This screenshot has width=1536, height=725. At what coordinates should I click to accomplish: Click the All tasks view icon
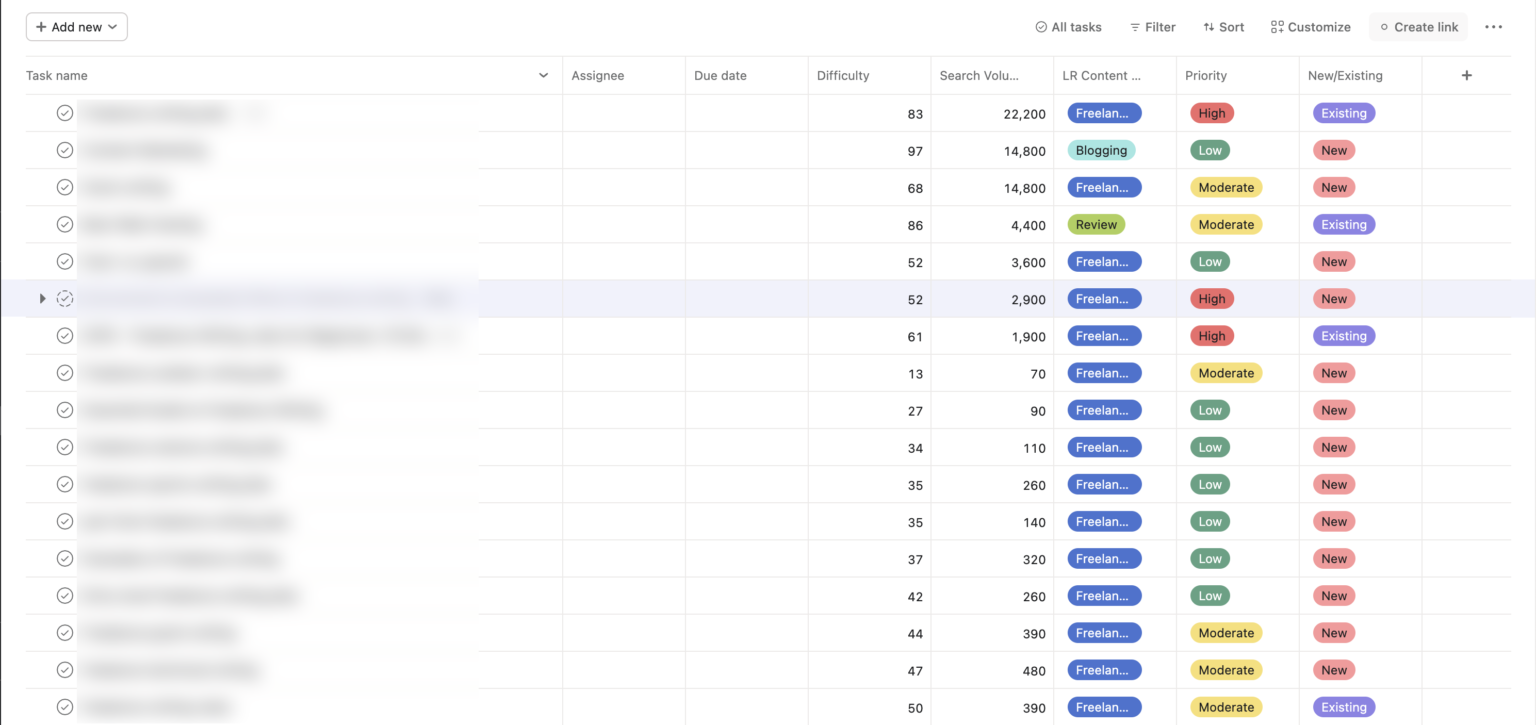(1041, 27)
